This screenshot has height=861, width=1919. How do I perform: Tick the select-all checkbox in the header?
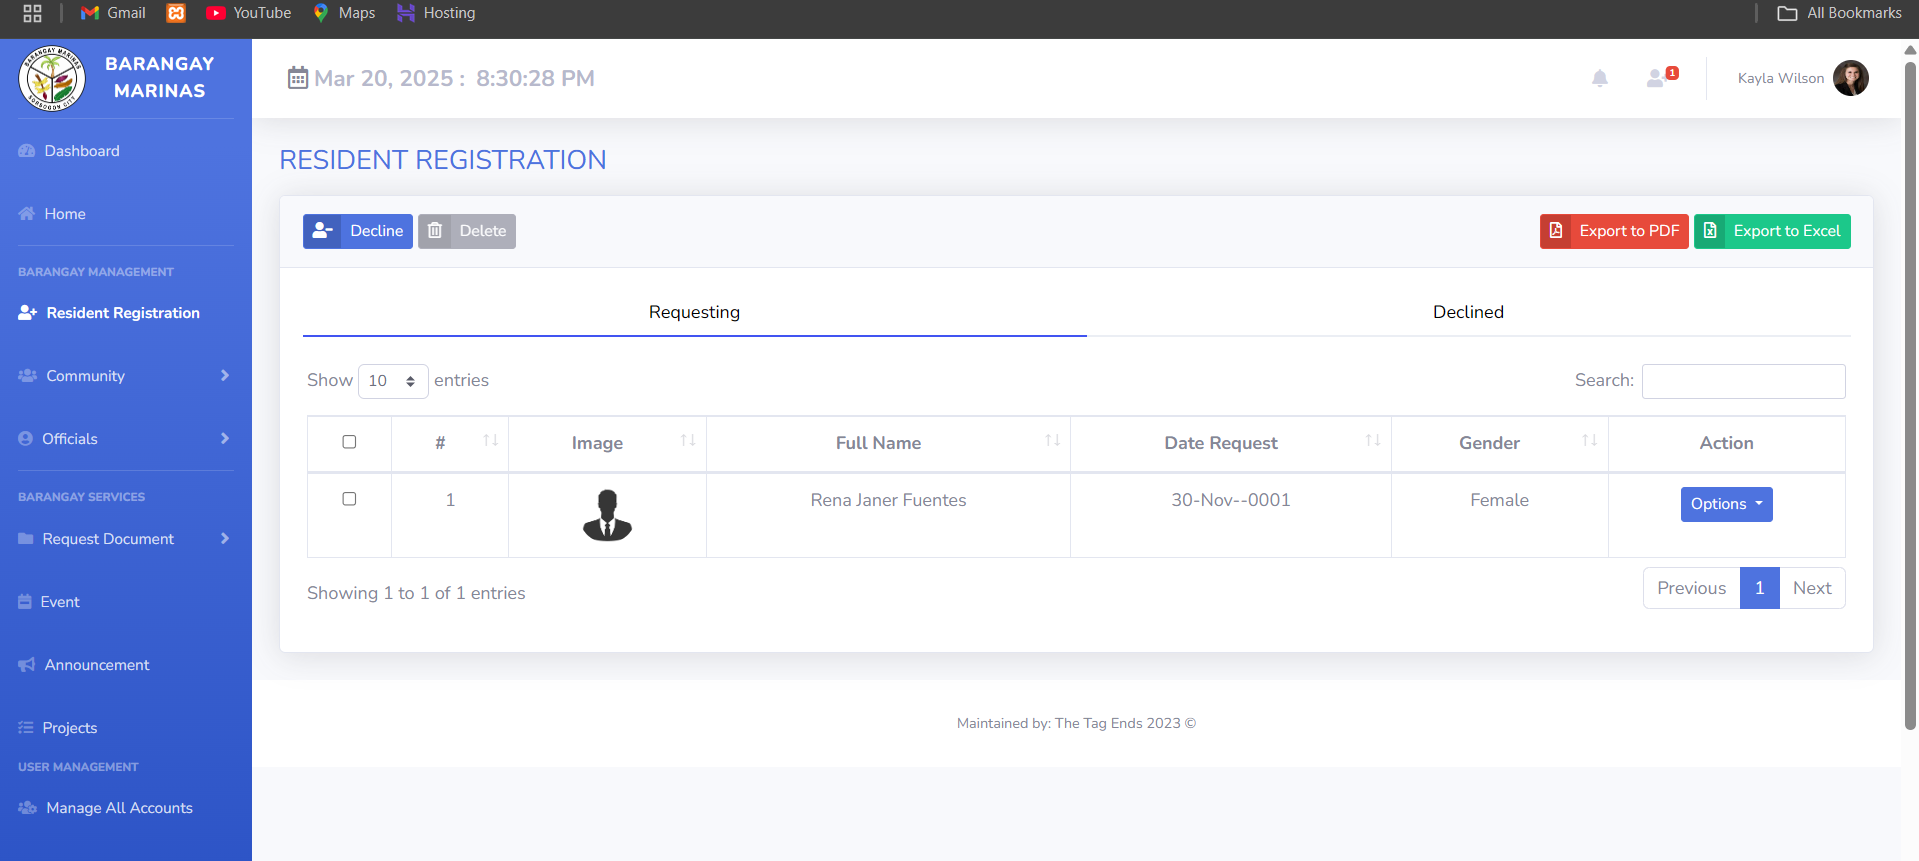pos(349,442)
